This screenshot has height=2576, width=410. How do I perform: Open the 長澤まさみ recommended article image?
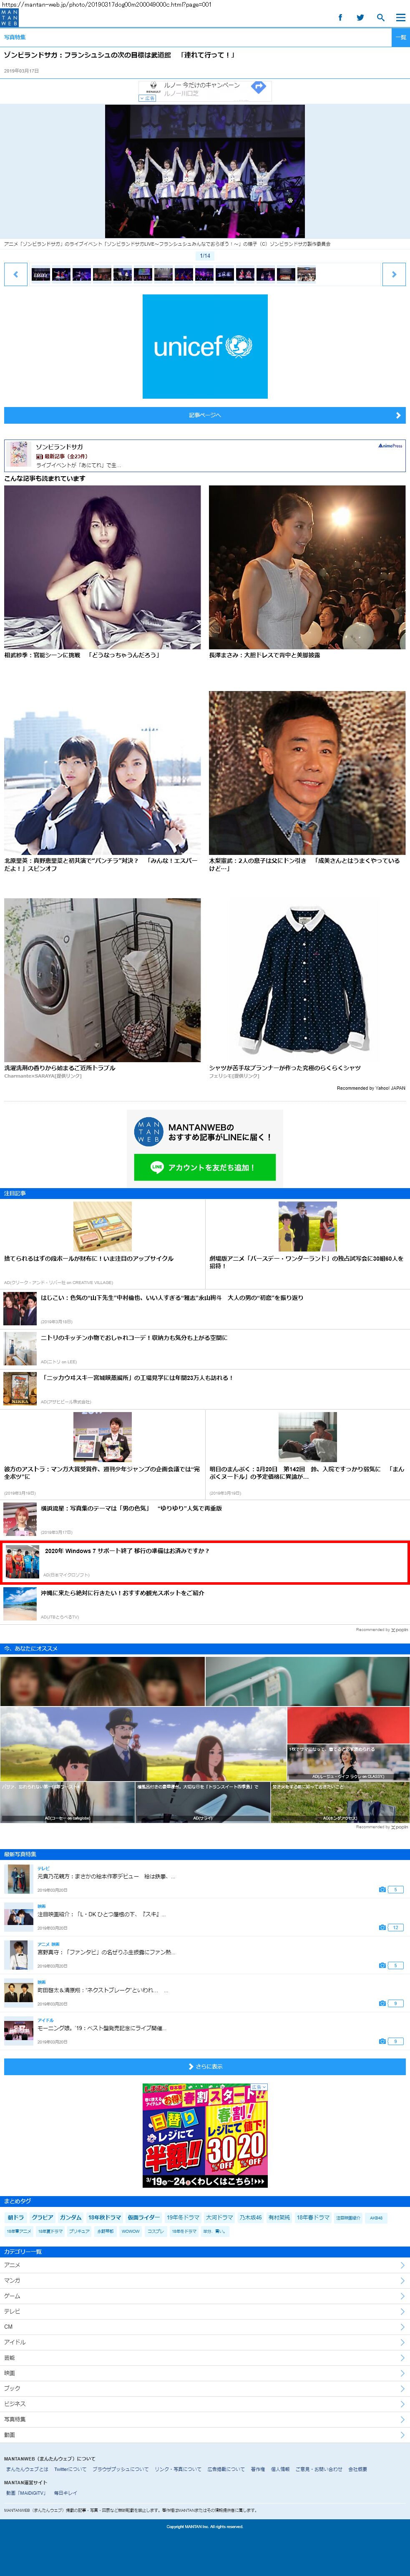[307, 567]
